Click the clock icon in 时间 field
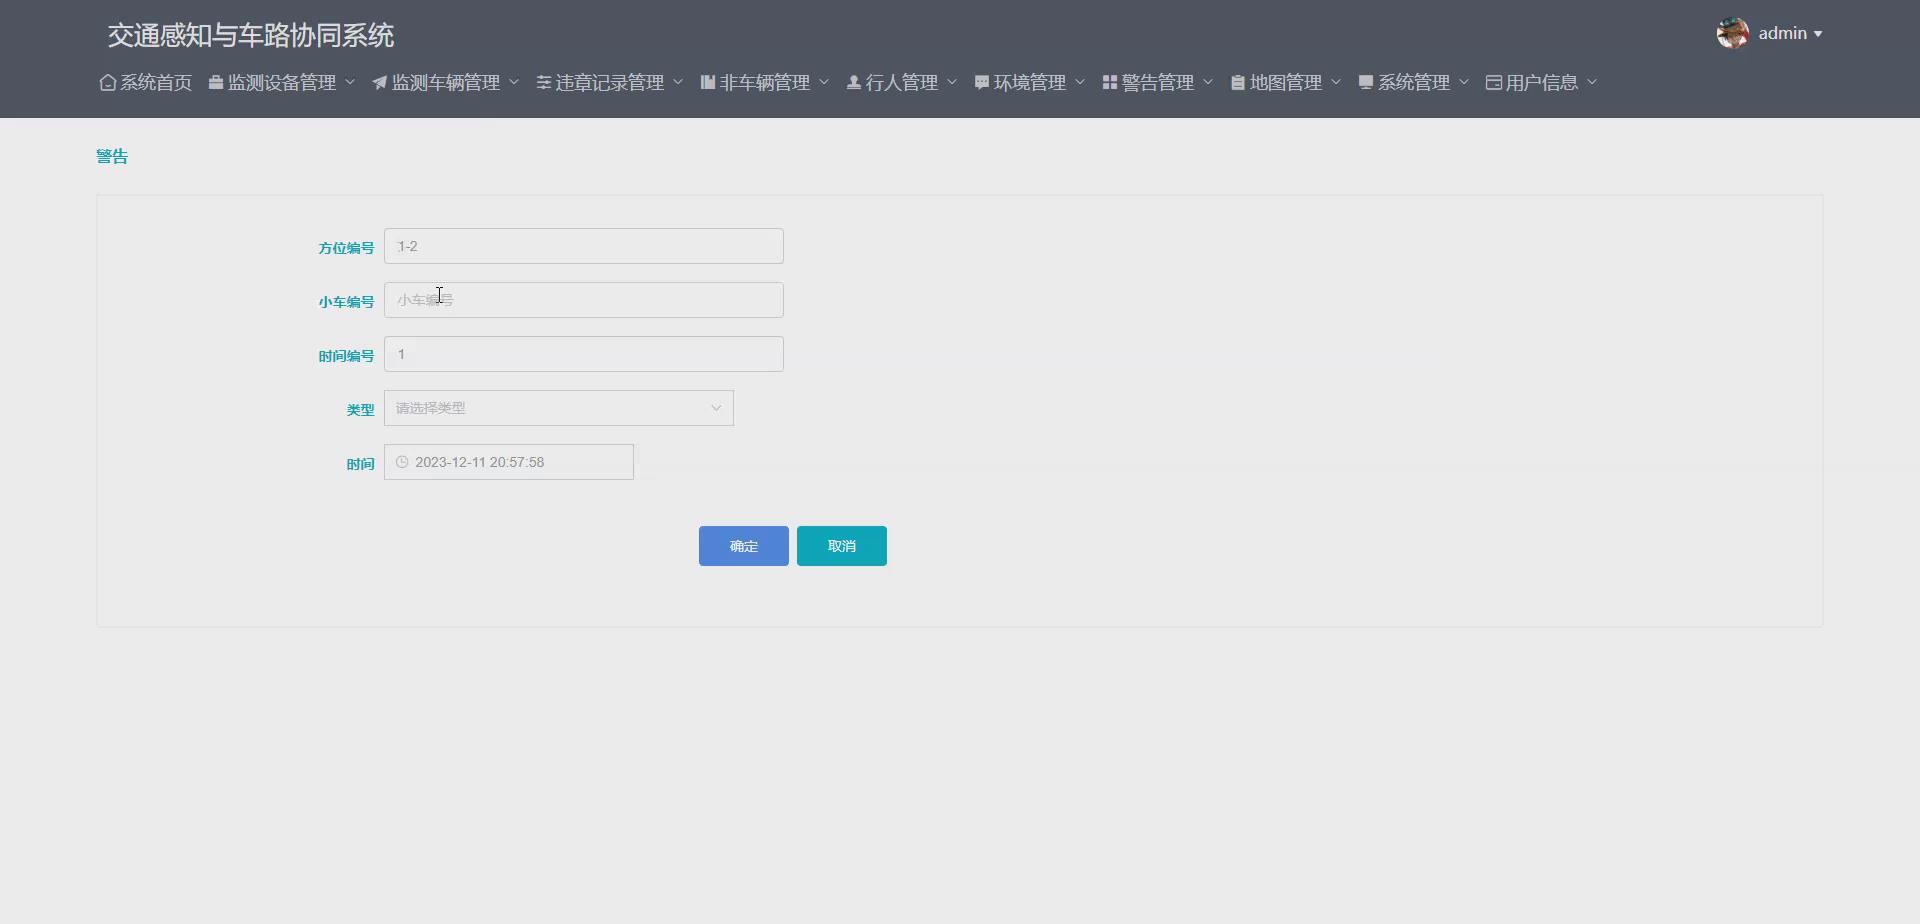The image size is (1920, 924). pyautogui.click(x=402, y=462)
